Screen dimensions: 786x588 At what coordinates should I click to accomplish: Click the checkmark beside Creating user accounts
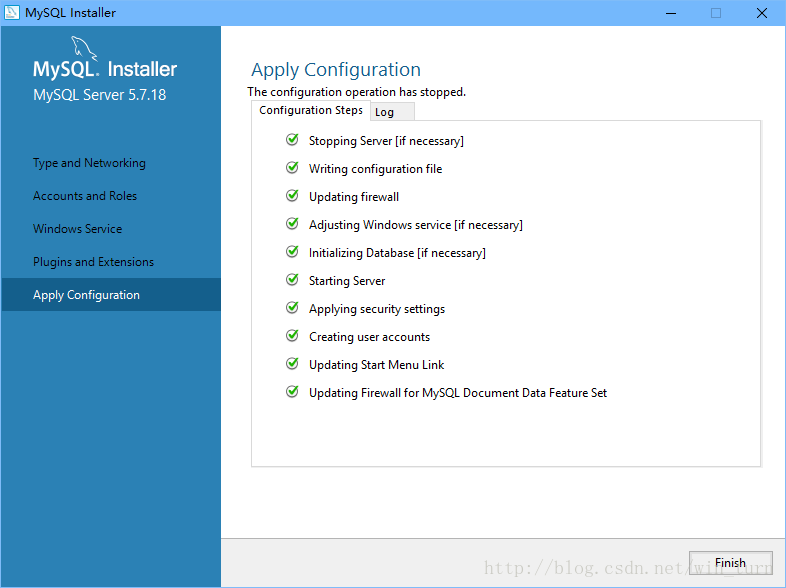(x=292, y=337)
